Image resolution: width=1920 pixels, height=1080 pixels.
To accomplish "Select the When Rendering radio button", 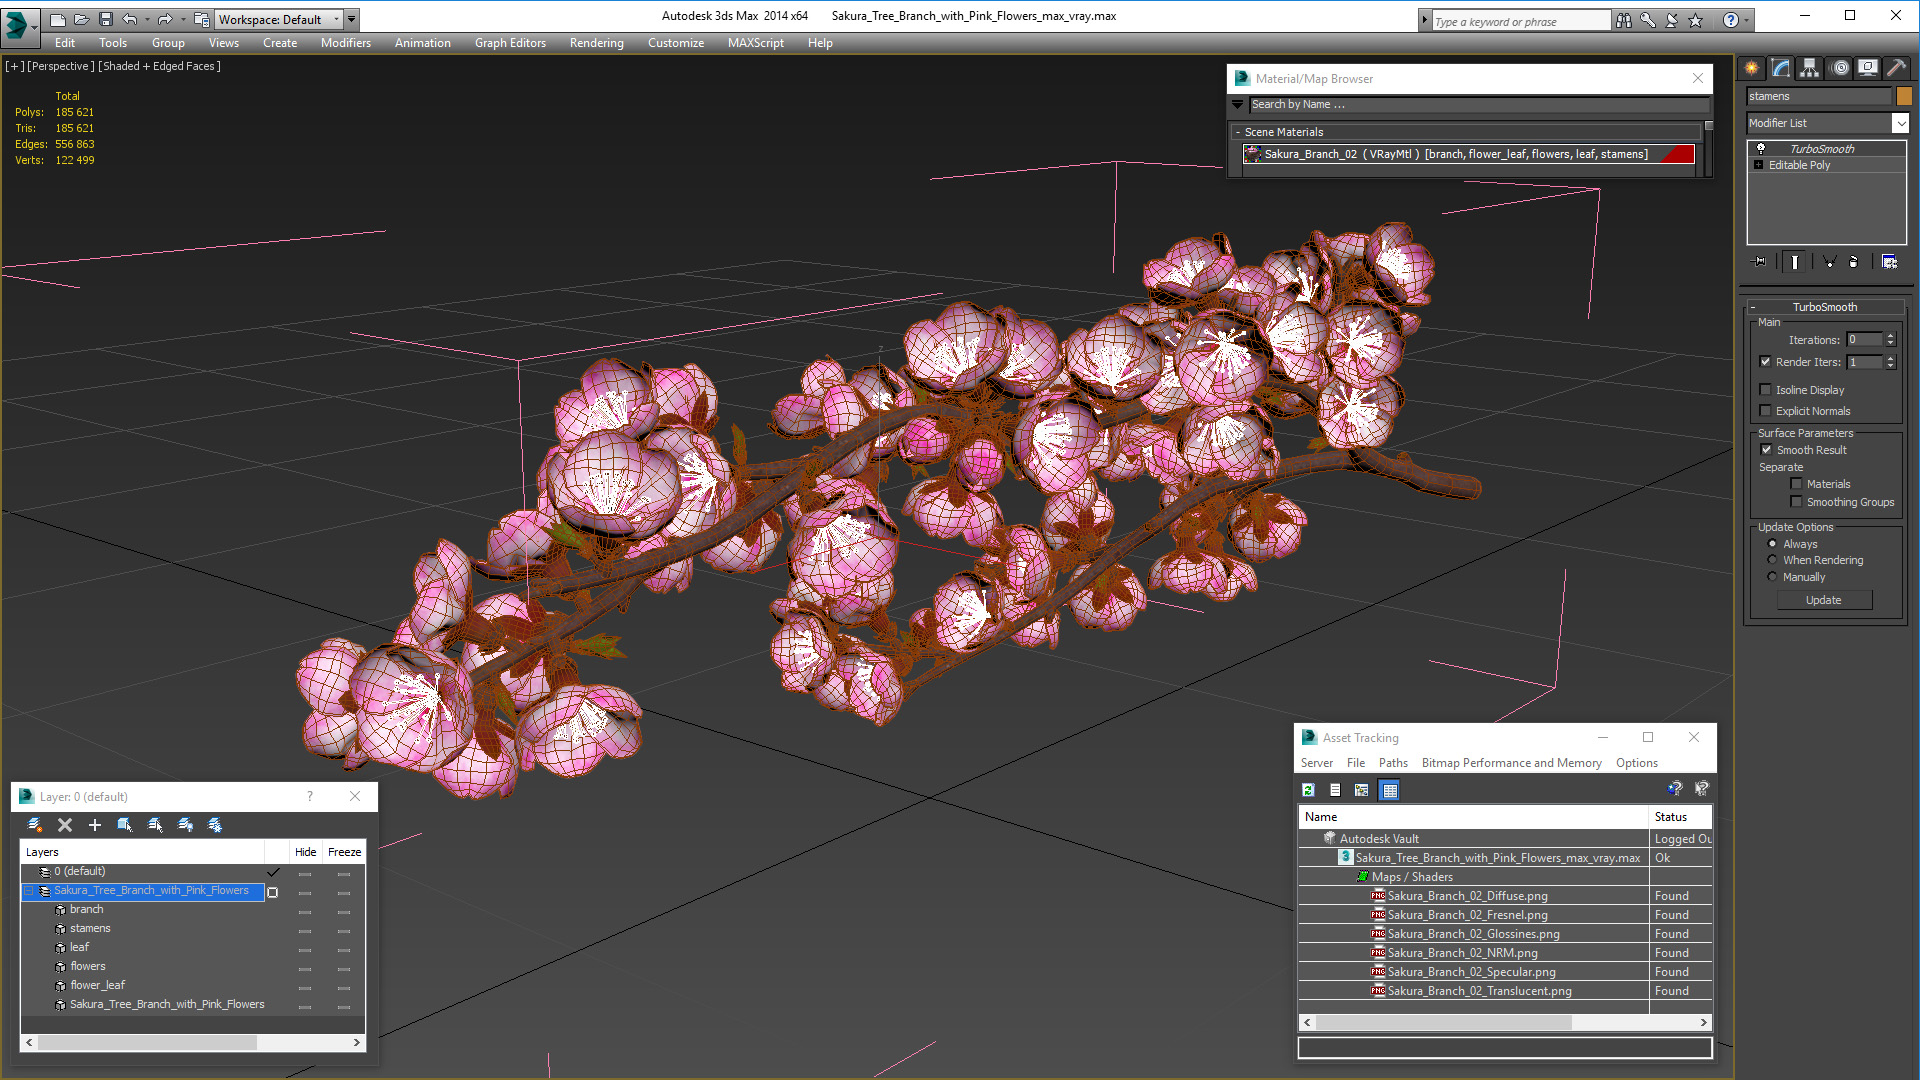I will pyautogui.click(x=1772, y=560).
